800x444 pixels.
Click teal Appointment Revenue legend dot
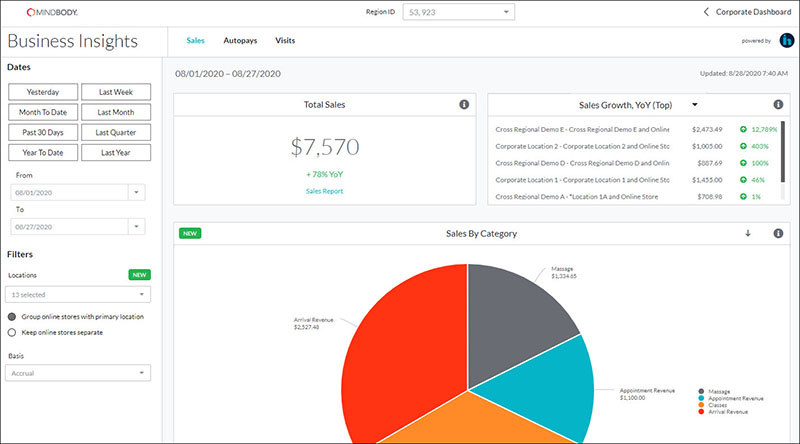(x=701, y=398)
